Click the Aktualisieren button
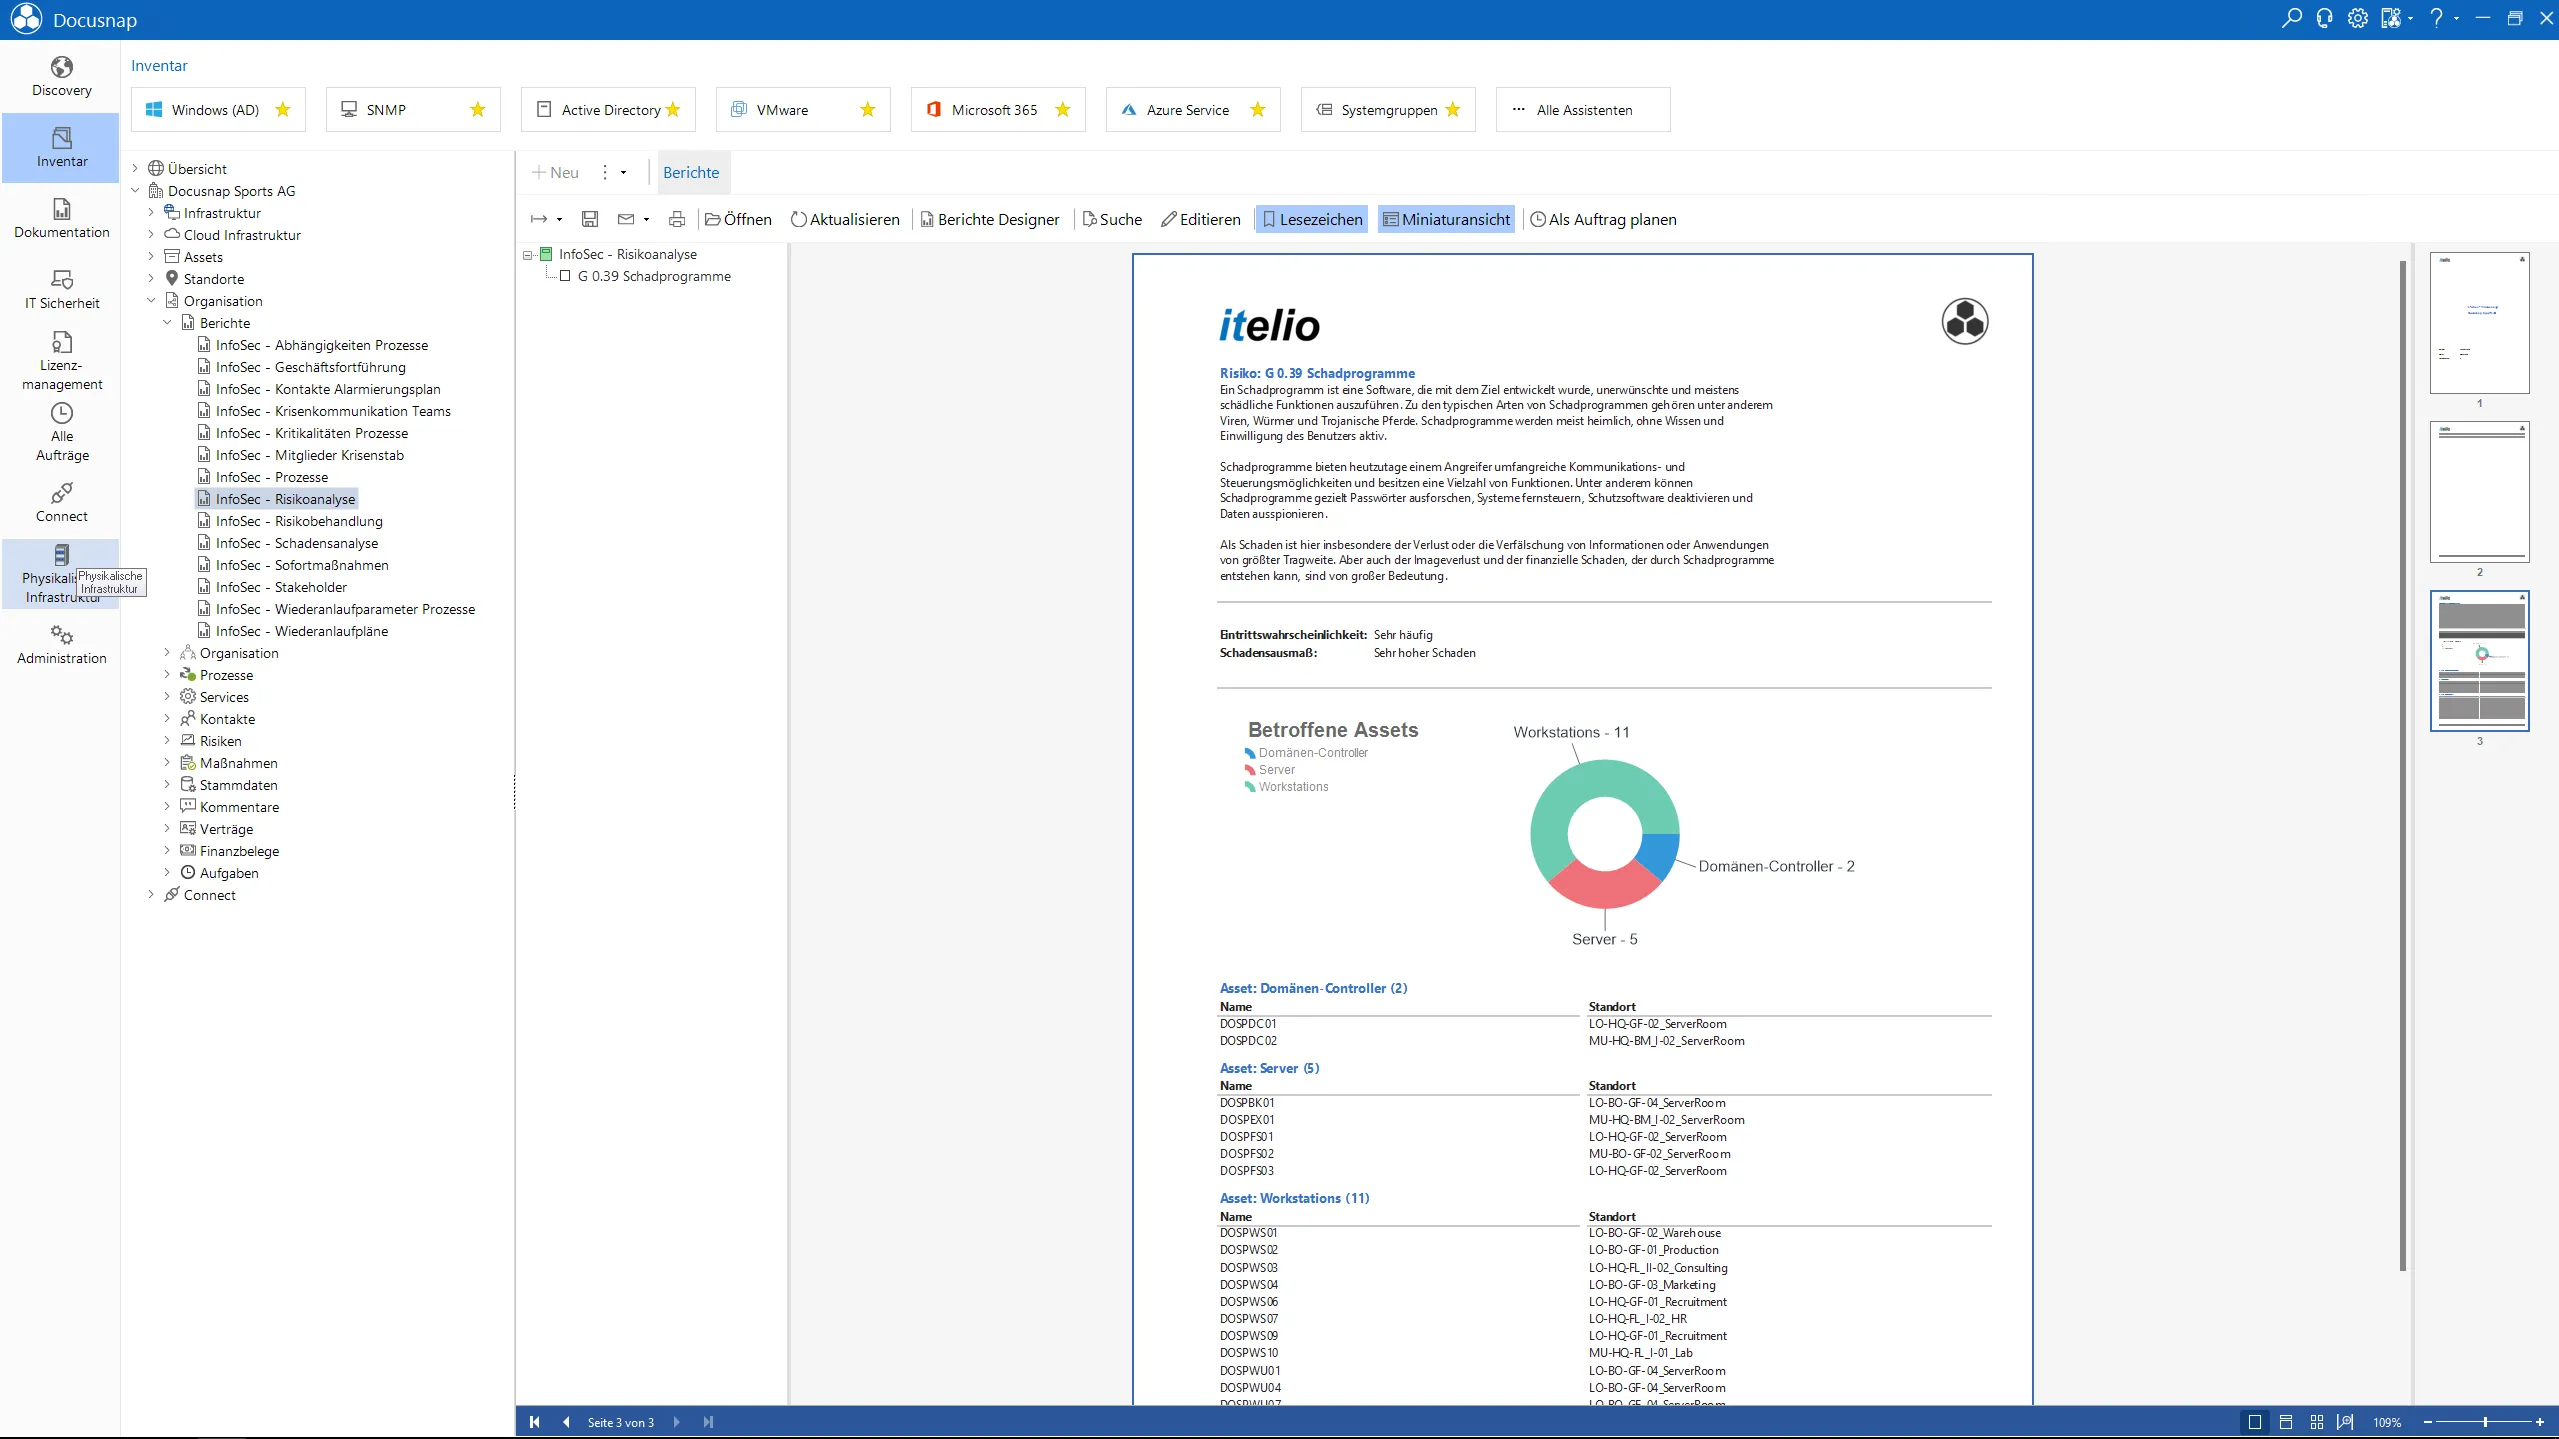Screen dimensions: 2559x1439 tap(845, 219)
